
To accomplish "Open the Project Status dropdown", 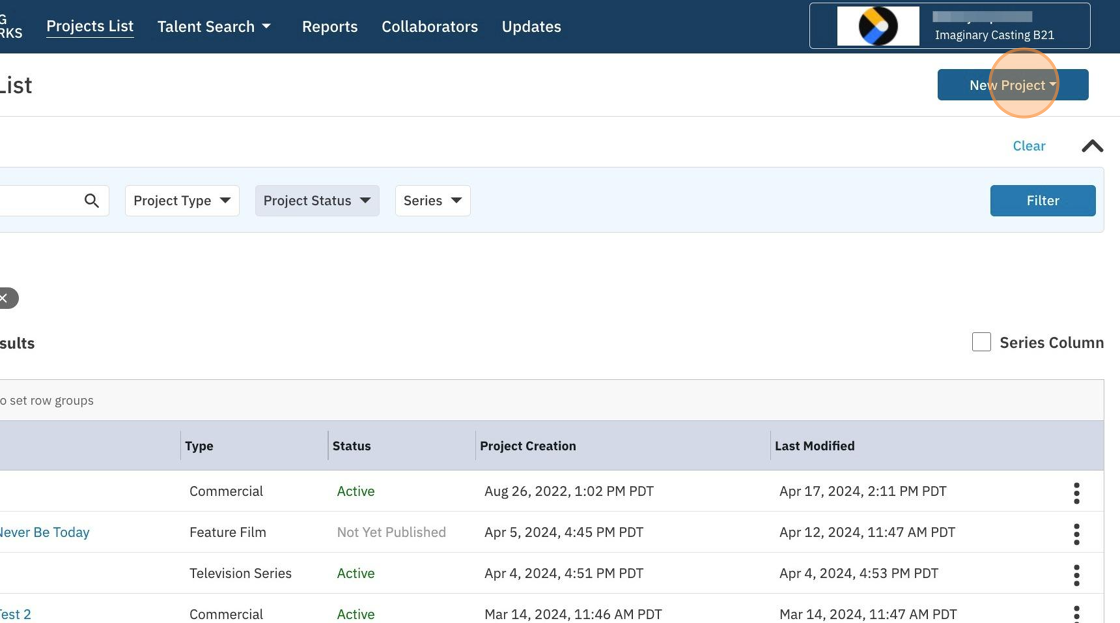I will tap(316, 201).
